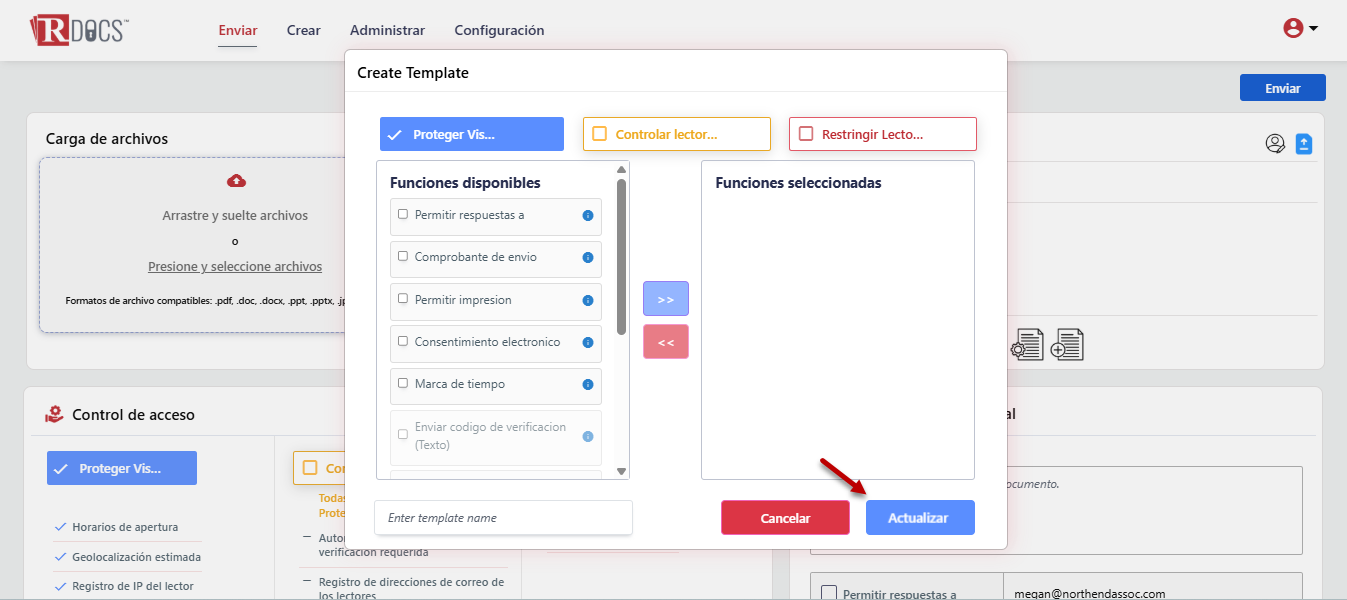This screenshot has height=600, width=1347.
Task: Click the document with plus icon
Action: [1067, 345]
